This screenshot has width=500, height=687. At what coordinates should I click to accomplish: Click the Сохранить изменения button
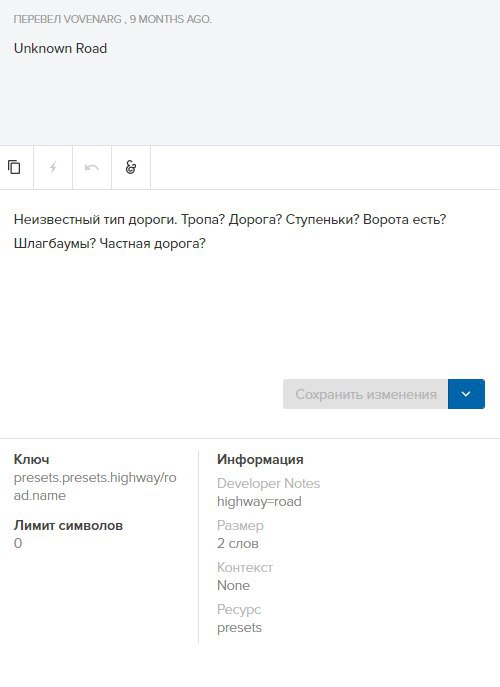(x=365, y=394)
